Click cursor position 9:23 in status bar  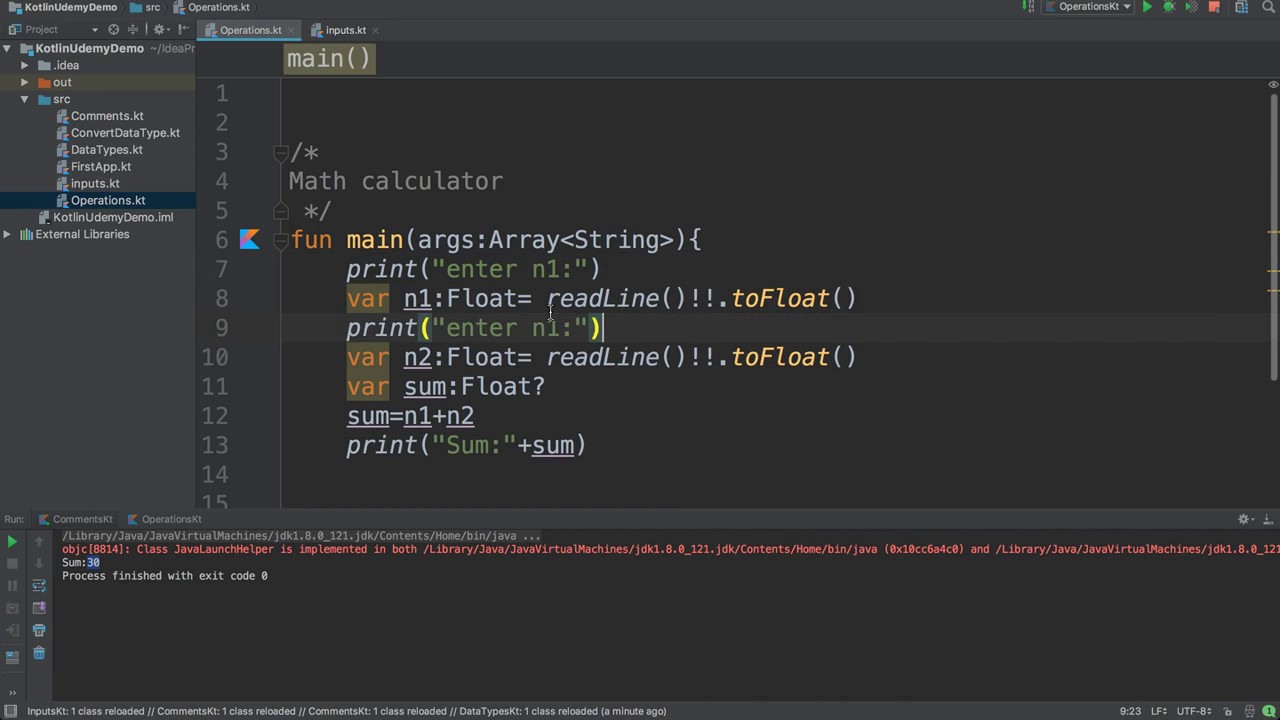[1130, 711]
